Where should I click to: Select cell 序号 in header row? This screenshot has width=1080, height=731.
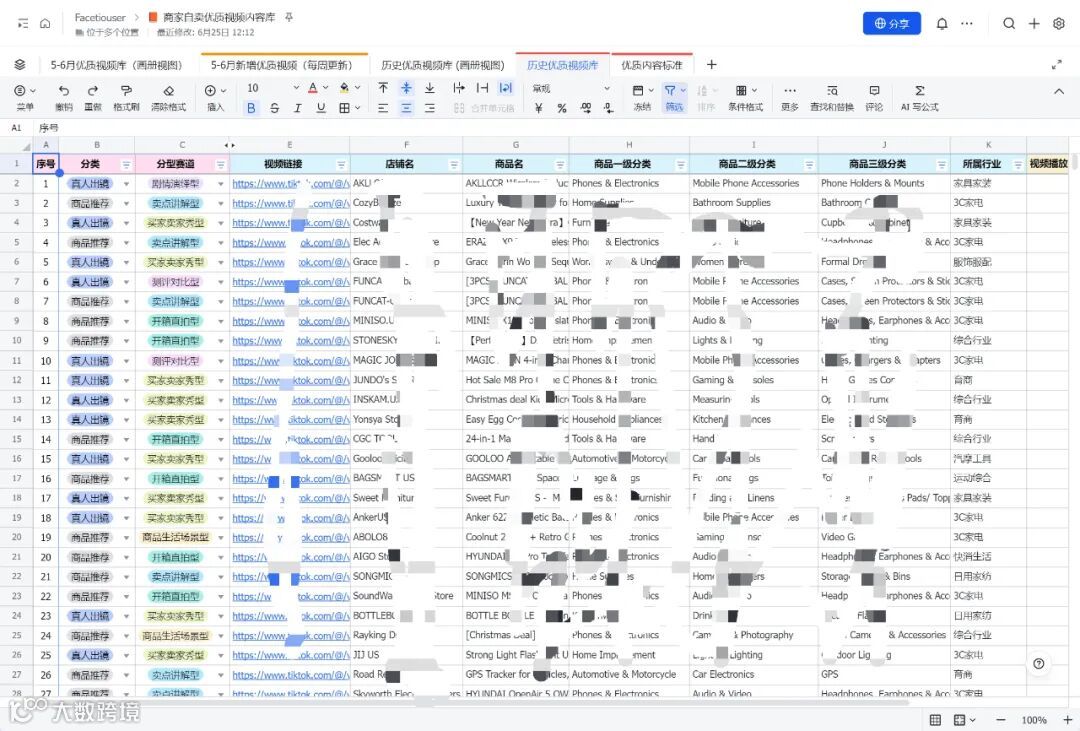pos(45,164)
